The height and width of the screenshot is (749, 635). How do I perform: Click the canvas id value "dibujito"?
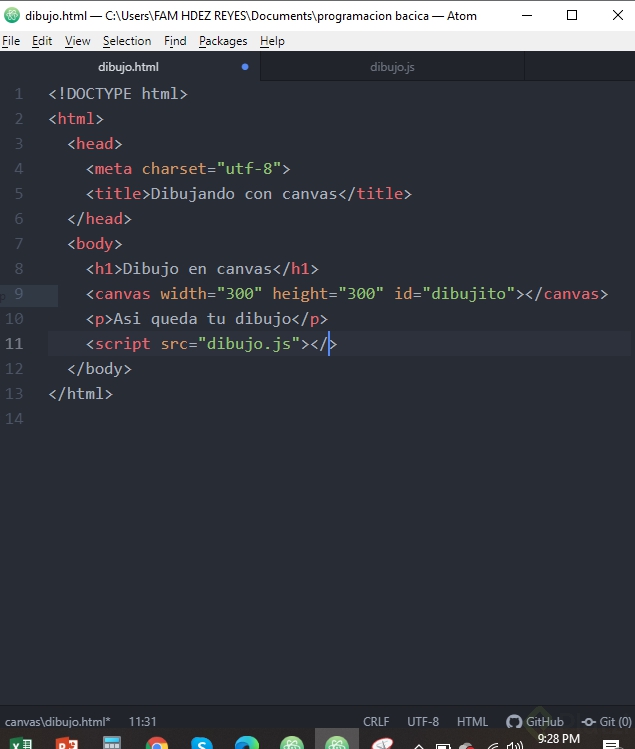click(469, 293)
